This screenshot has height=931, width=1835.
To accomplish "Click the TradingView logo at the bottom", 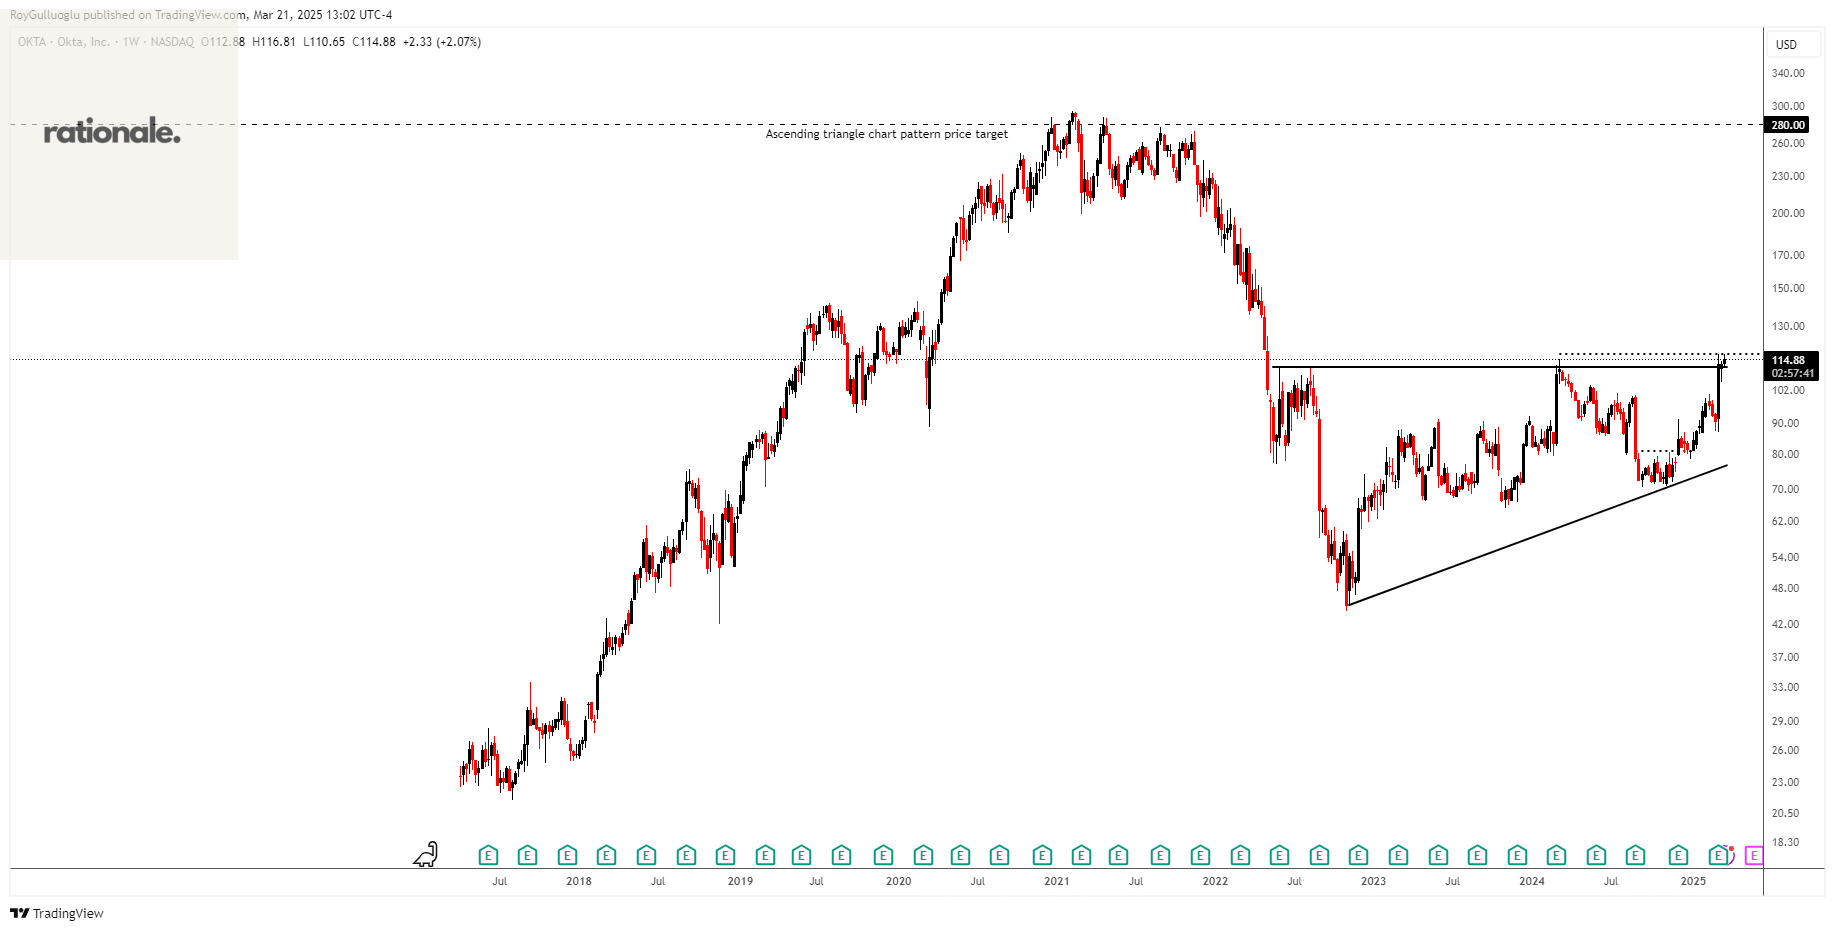I will coord(57,913).
